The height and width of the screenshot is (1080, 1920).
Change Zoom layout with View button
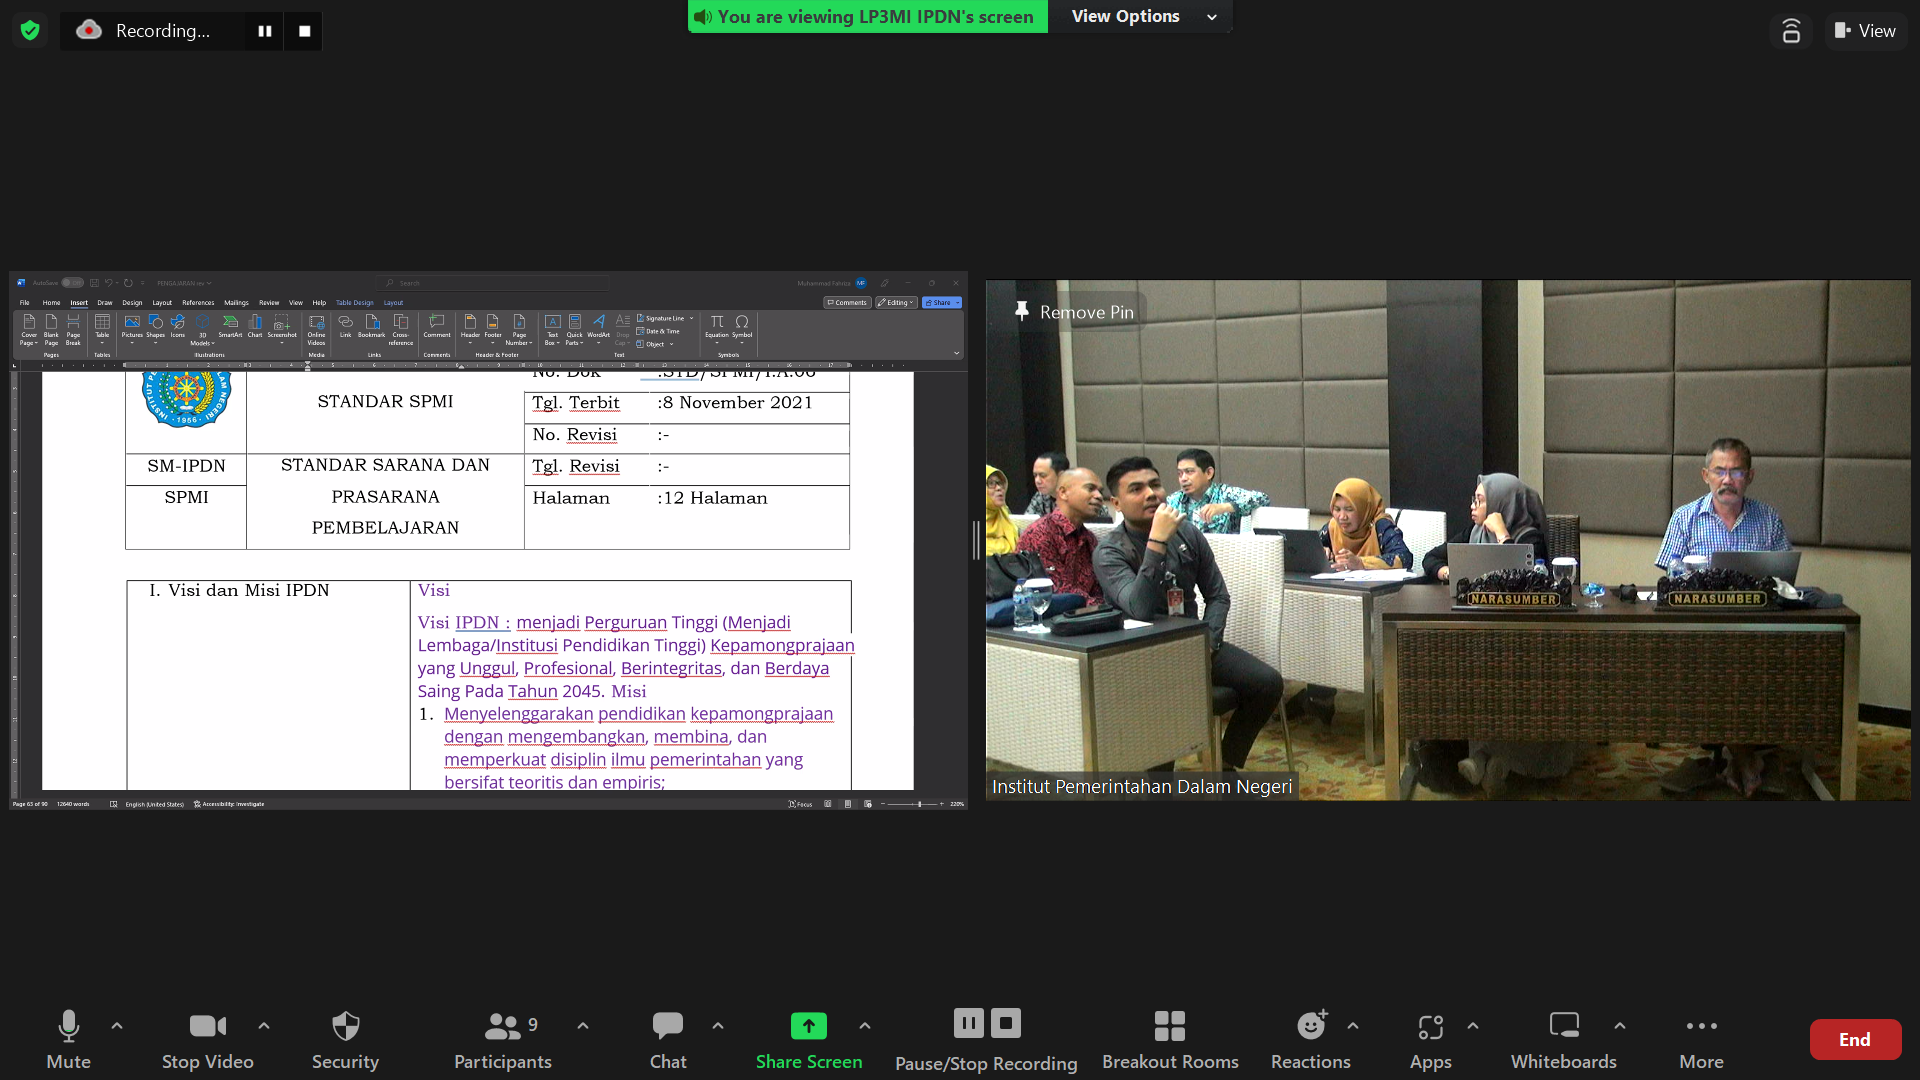point(1866,31)
